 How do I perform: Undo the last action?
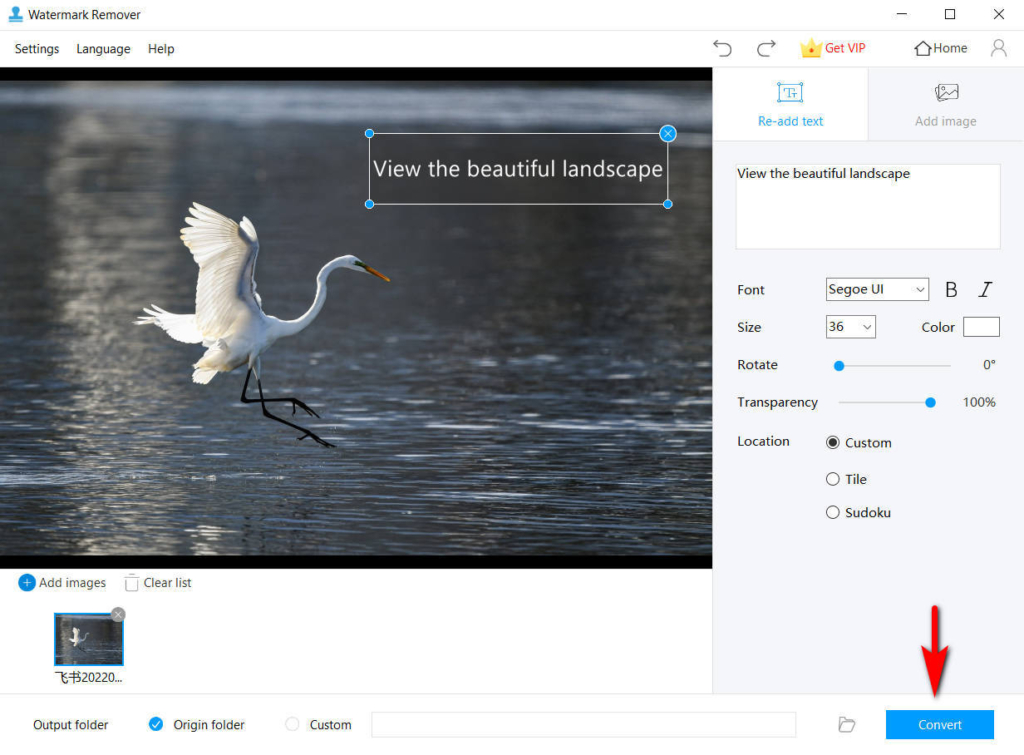click(x=722, y=47)
